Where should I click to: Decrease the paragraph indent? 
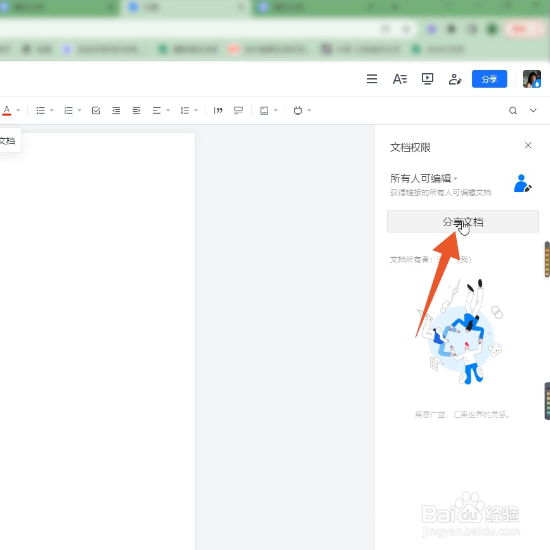click(116, 110)
